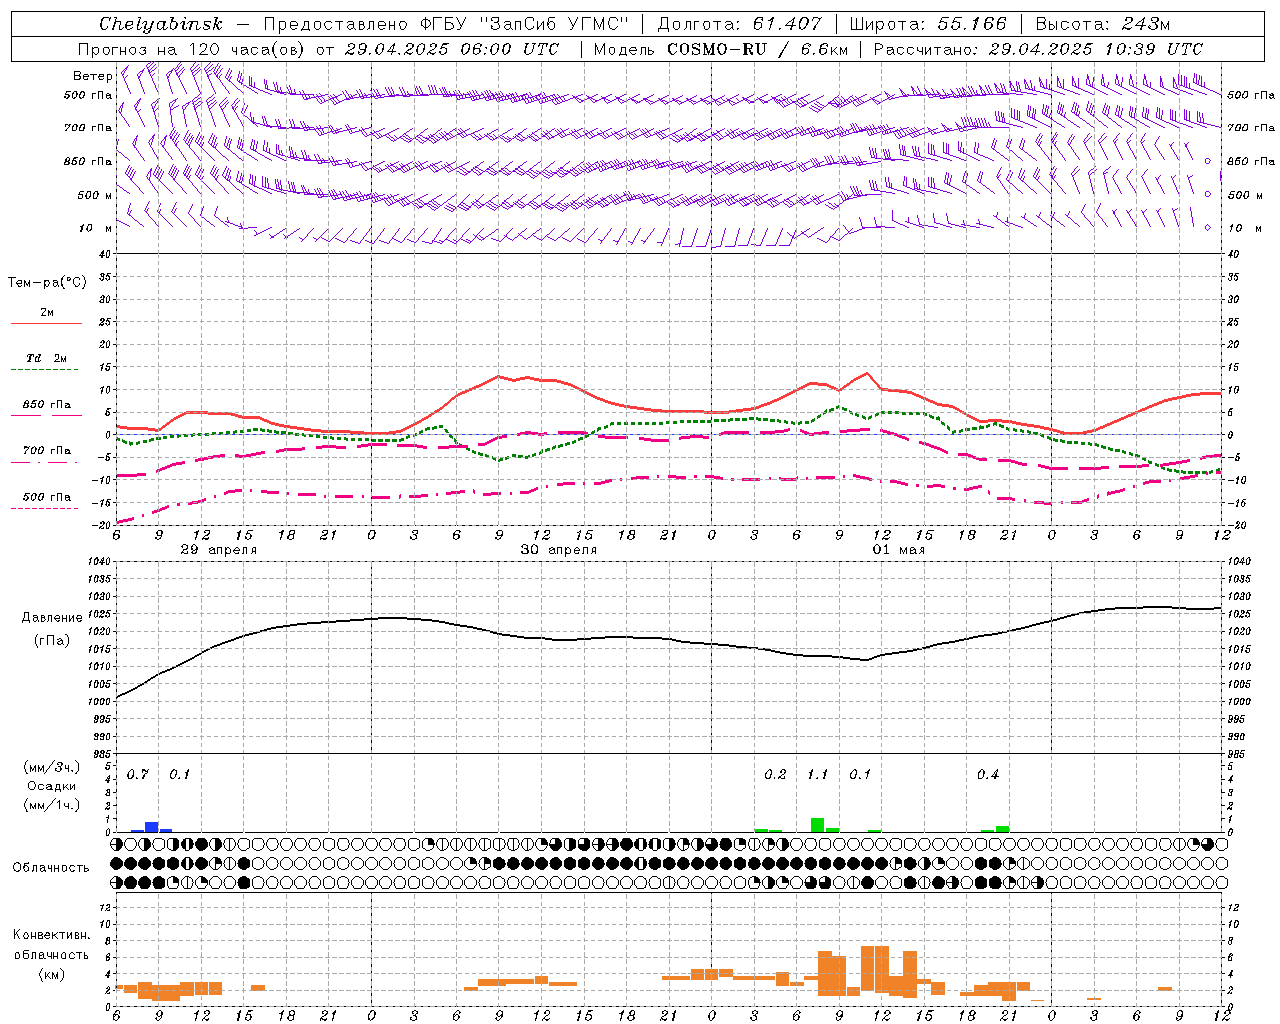Click the 01 мая date label
Screen dimensions: 1280x1024
tap(899, 550)
